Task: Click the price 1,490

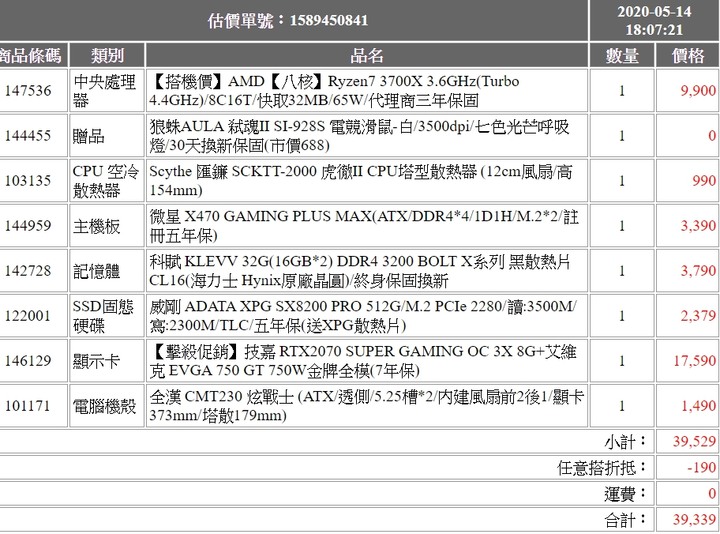Action: (698, 405)
